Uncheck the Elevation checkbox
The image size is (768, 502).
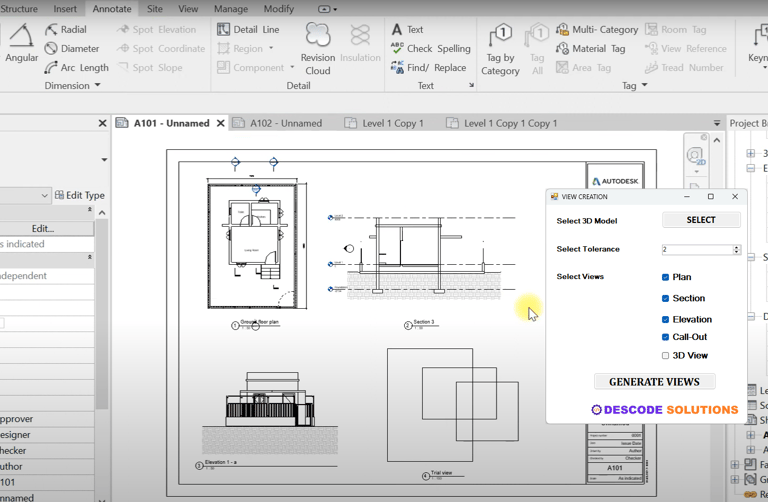tap(665, 319)
